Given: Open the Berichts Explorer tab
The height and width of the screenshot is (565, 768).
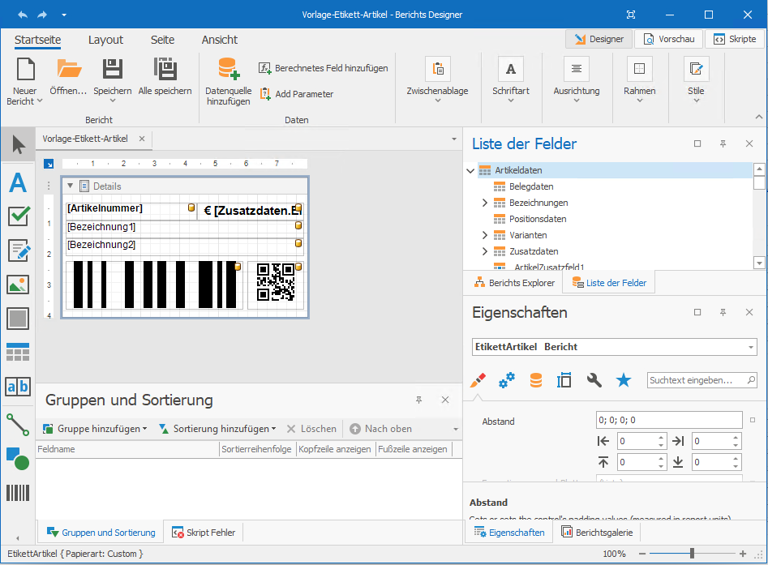Looking at the screenshot, I should [514, 282].
